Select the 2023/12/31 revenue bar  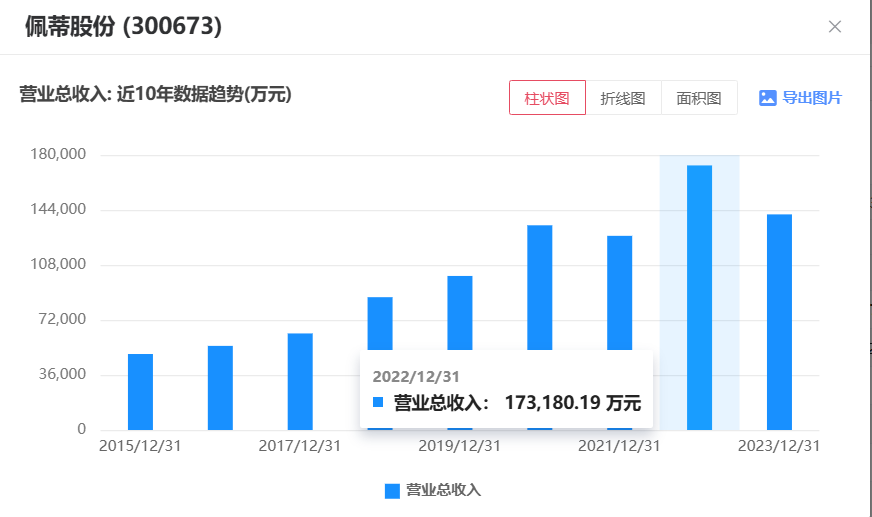tap(779, 320)
